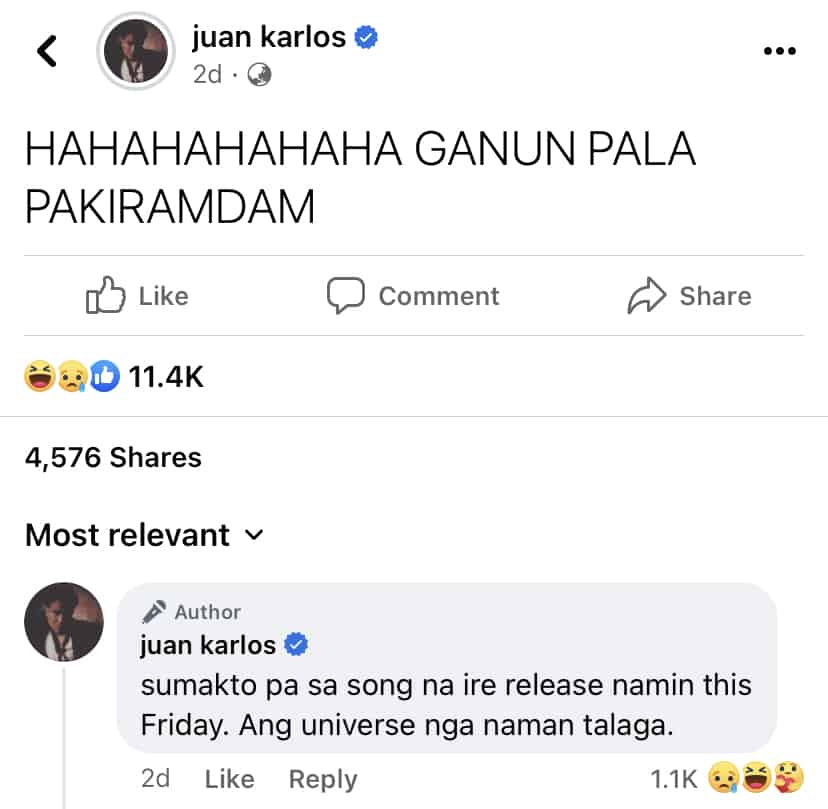
Task: Tap the back arrow icon
Action: 46,51
